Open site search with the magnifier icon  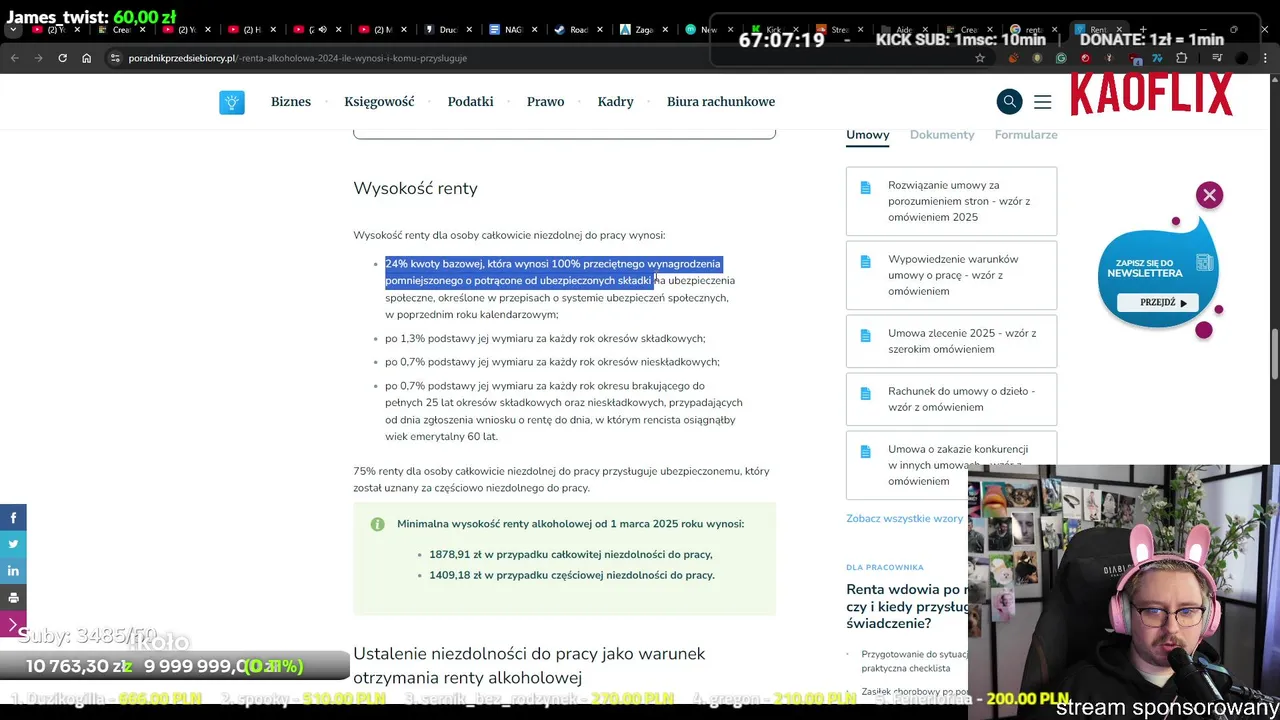click(1009, 101)
